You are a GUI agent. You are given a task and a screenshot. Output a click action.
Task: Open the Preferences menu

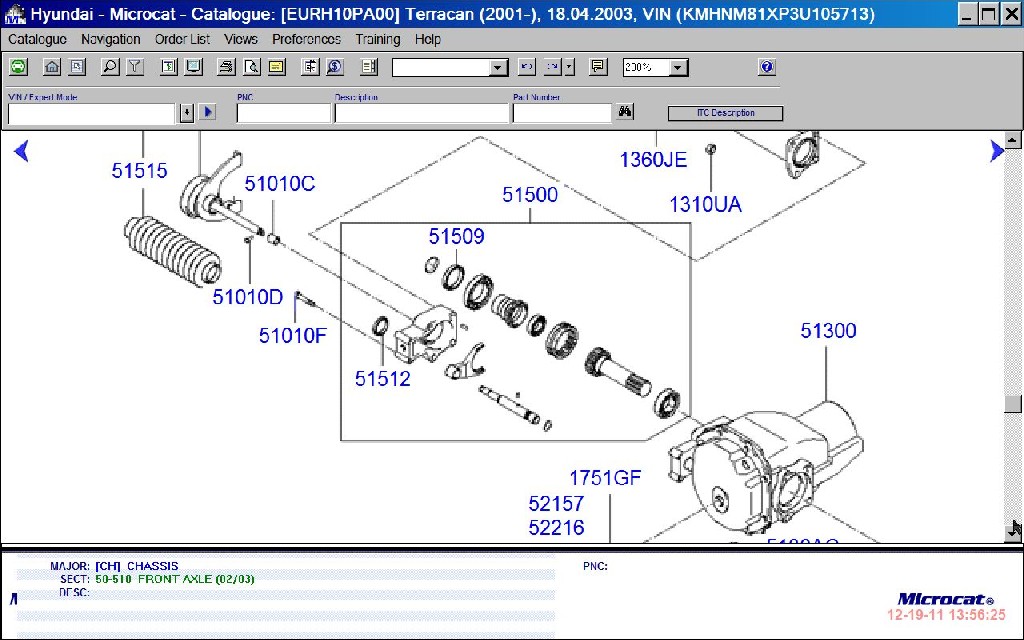(306, 40)
